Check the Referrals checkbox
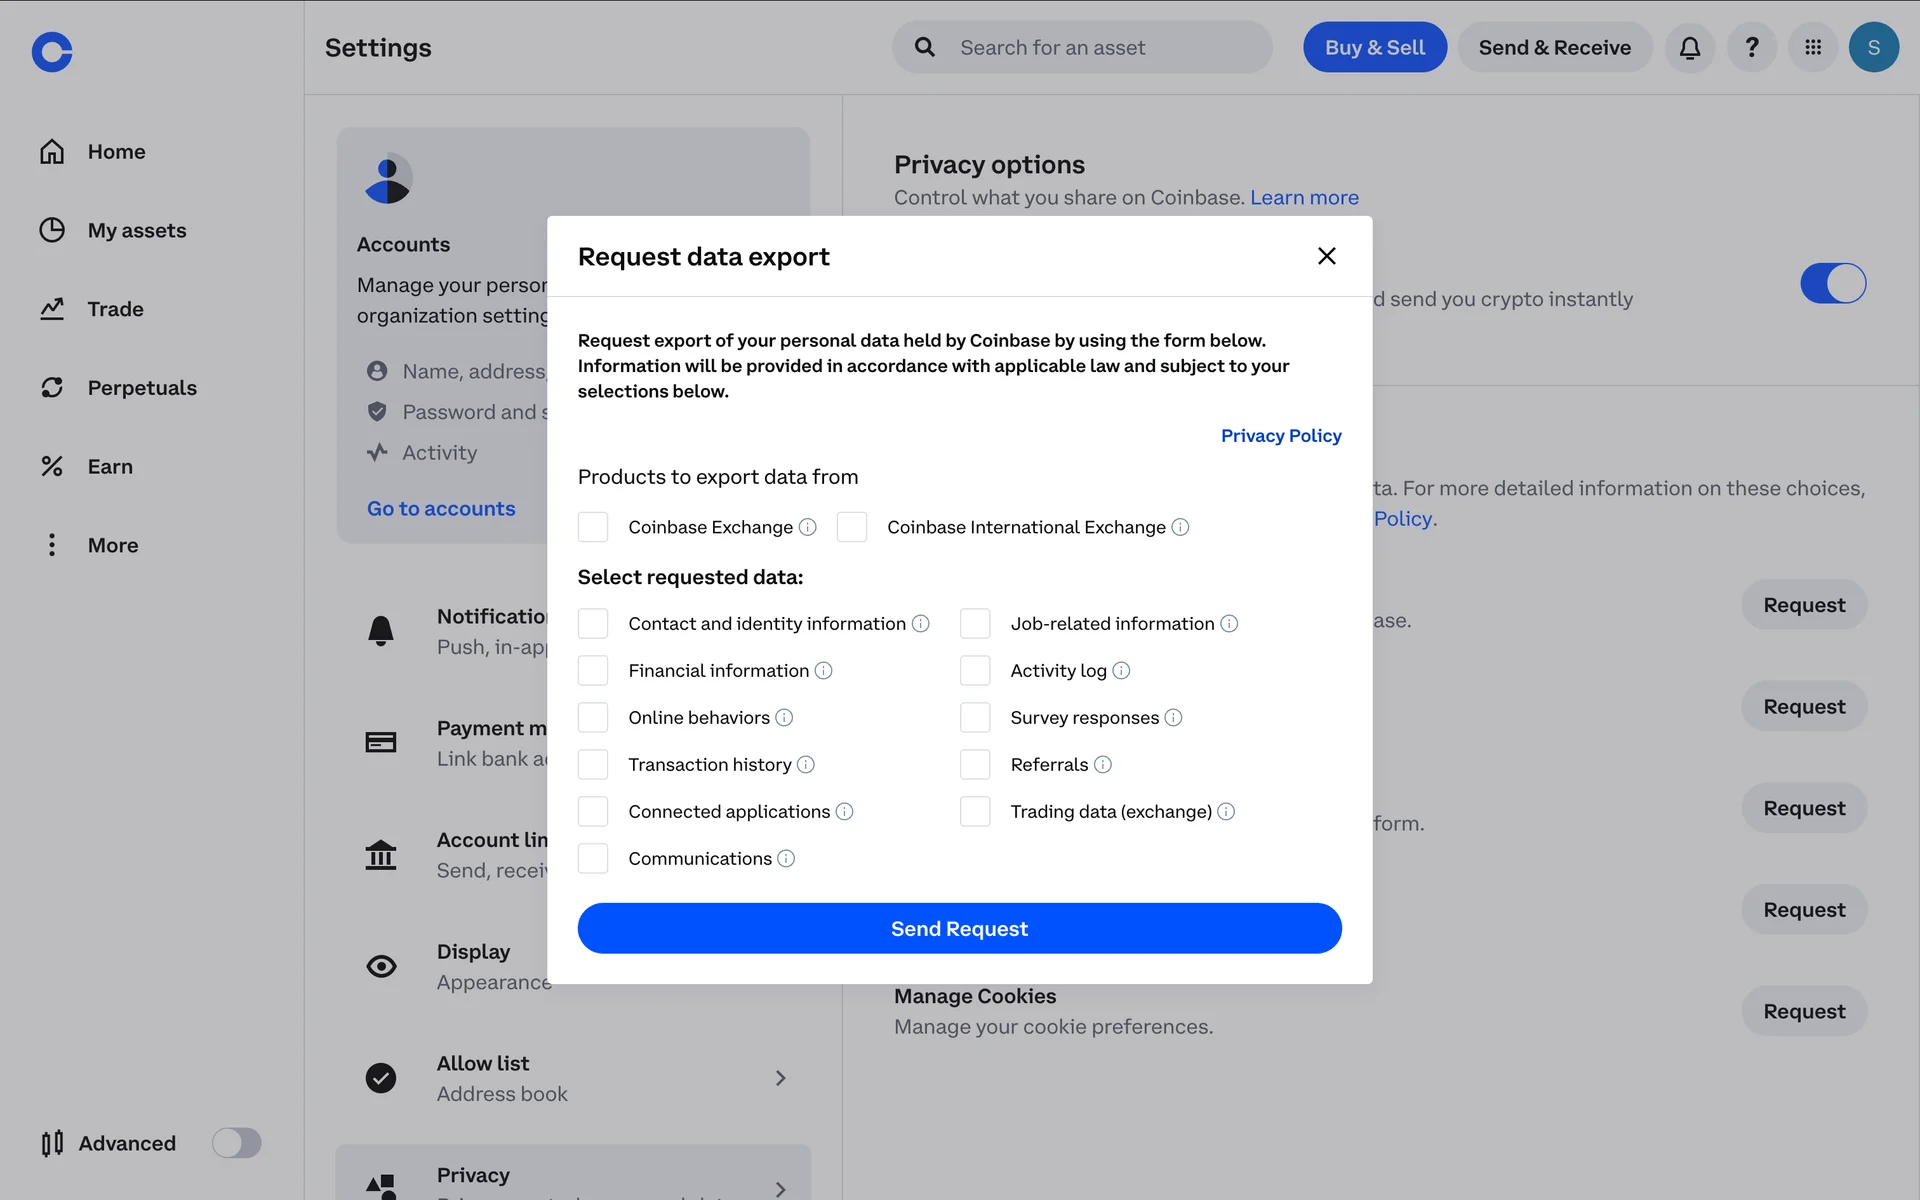The width and height of the screenshot is (1920, 1200). click(x=975, y=765)
